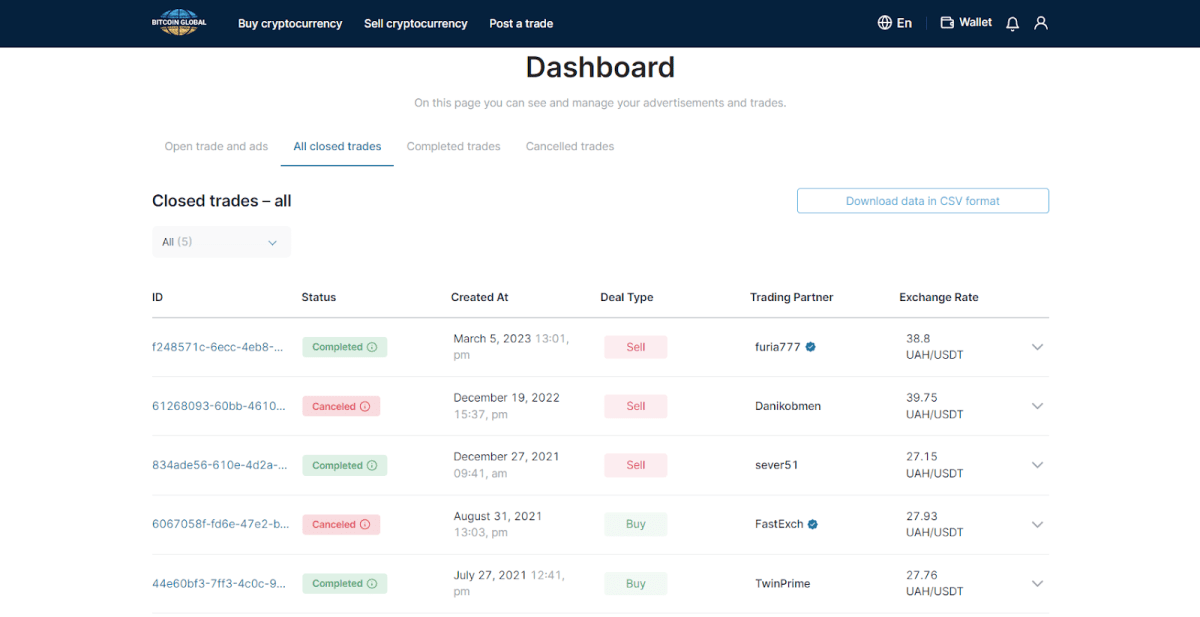The image size is (1200, 617).
Task: Open Post a trade page
Action: tap(521, 23)
